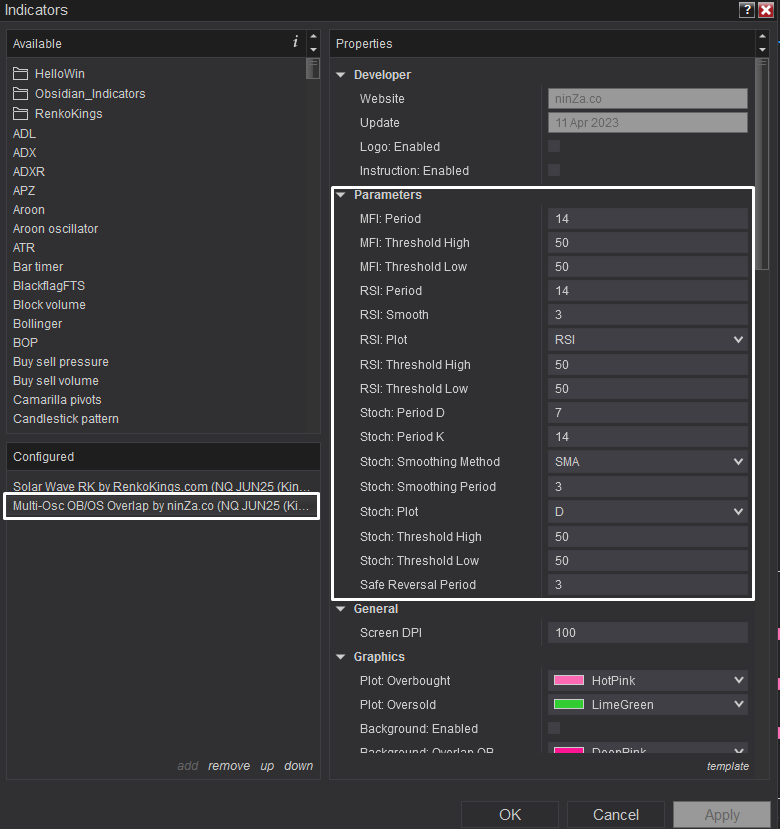The image size is (780, 829).
Task: Toggle the Background: Enabled checkbox
Action: click(x=554, y=728)
